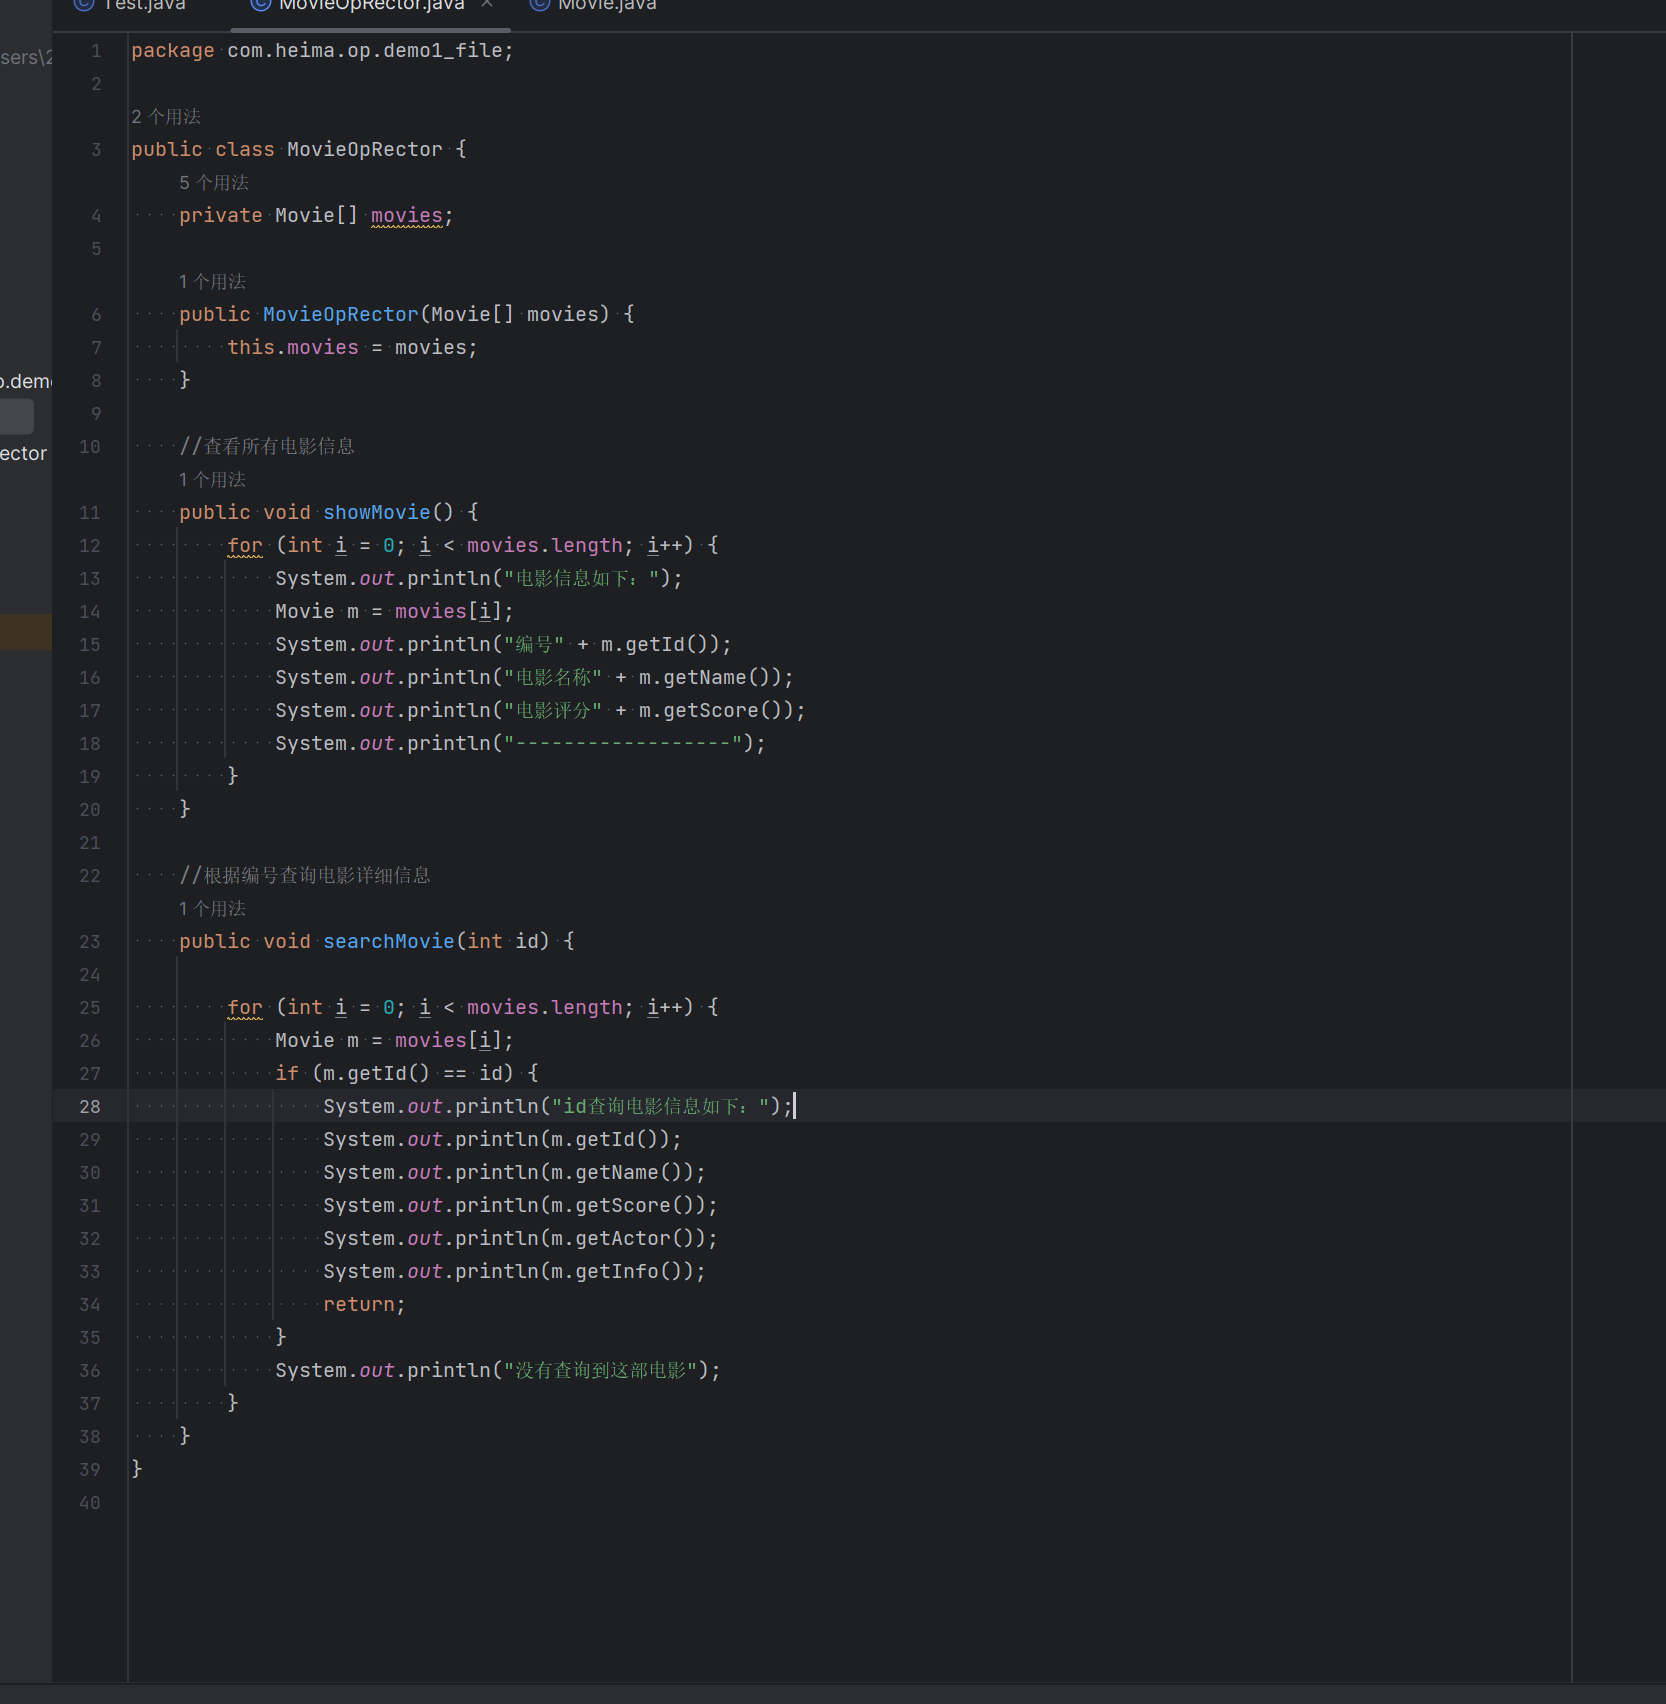Click the "for" keyword on line 12
Screen dimensions: 1666x1704
tap(245, 545)
